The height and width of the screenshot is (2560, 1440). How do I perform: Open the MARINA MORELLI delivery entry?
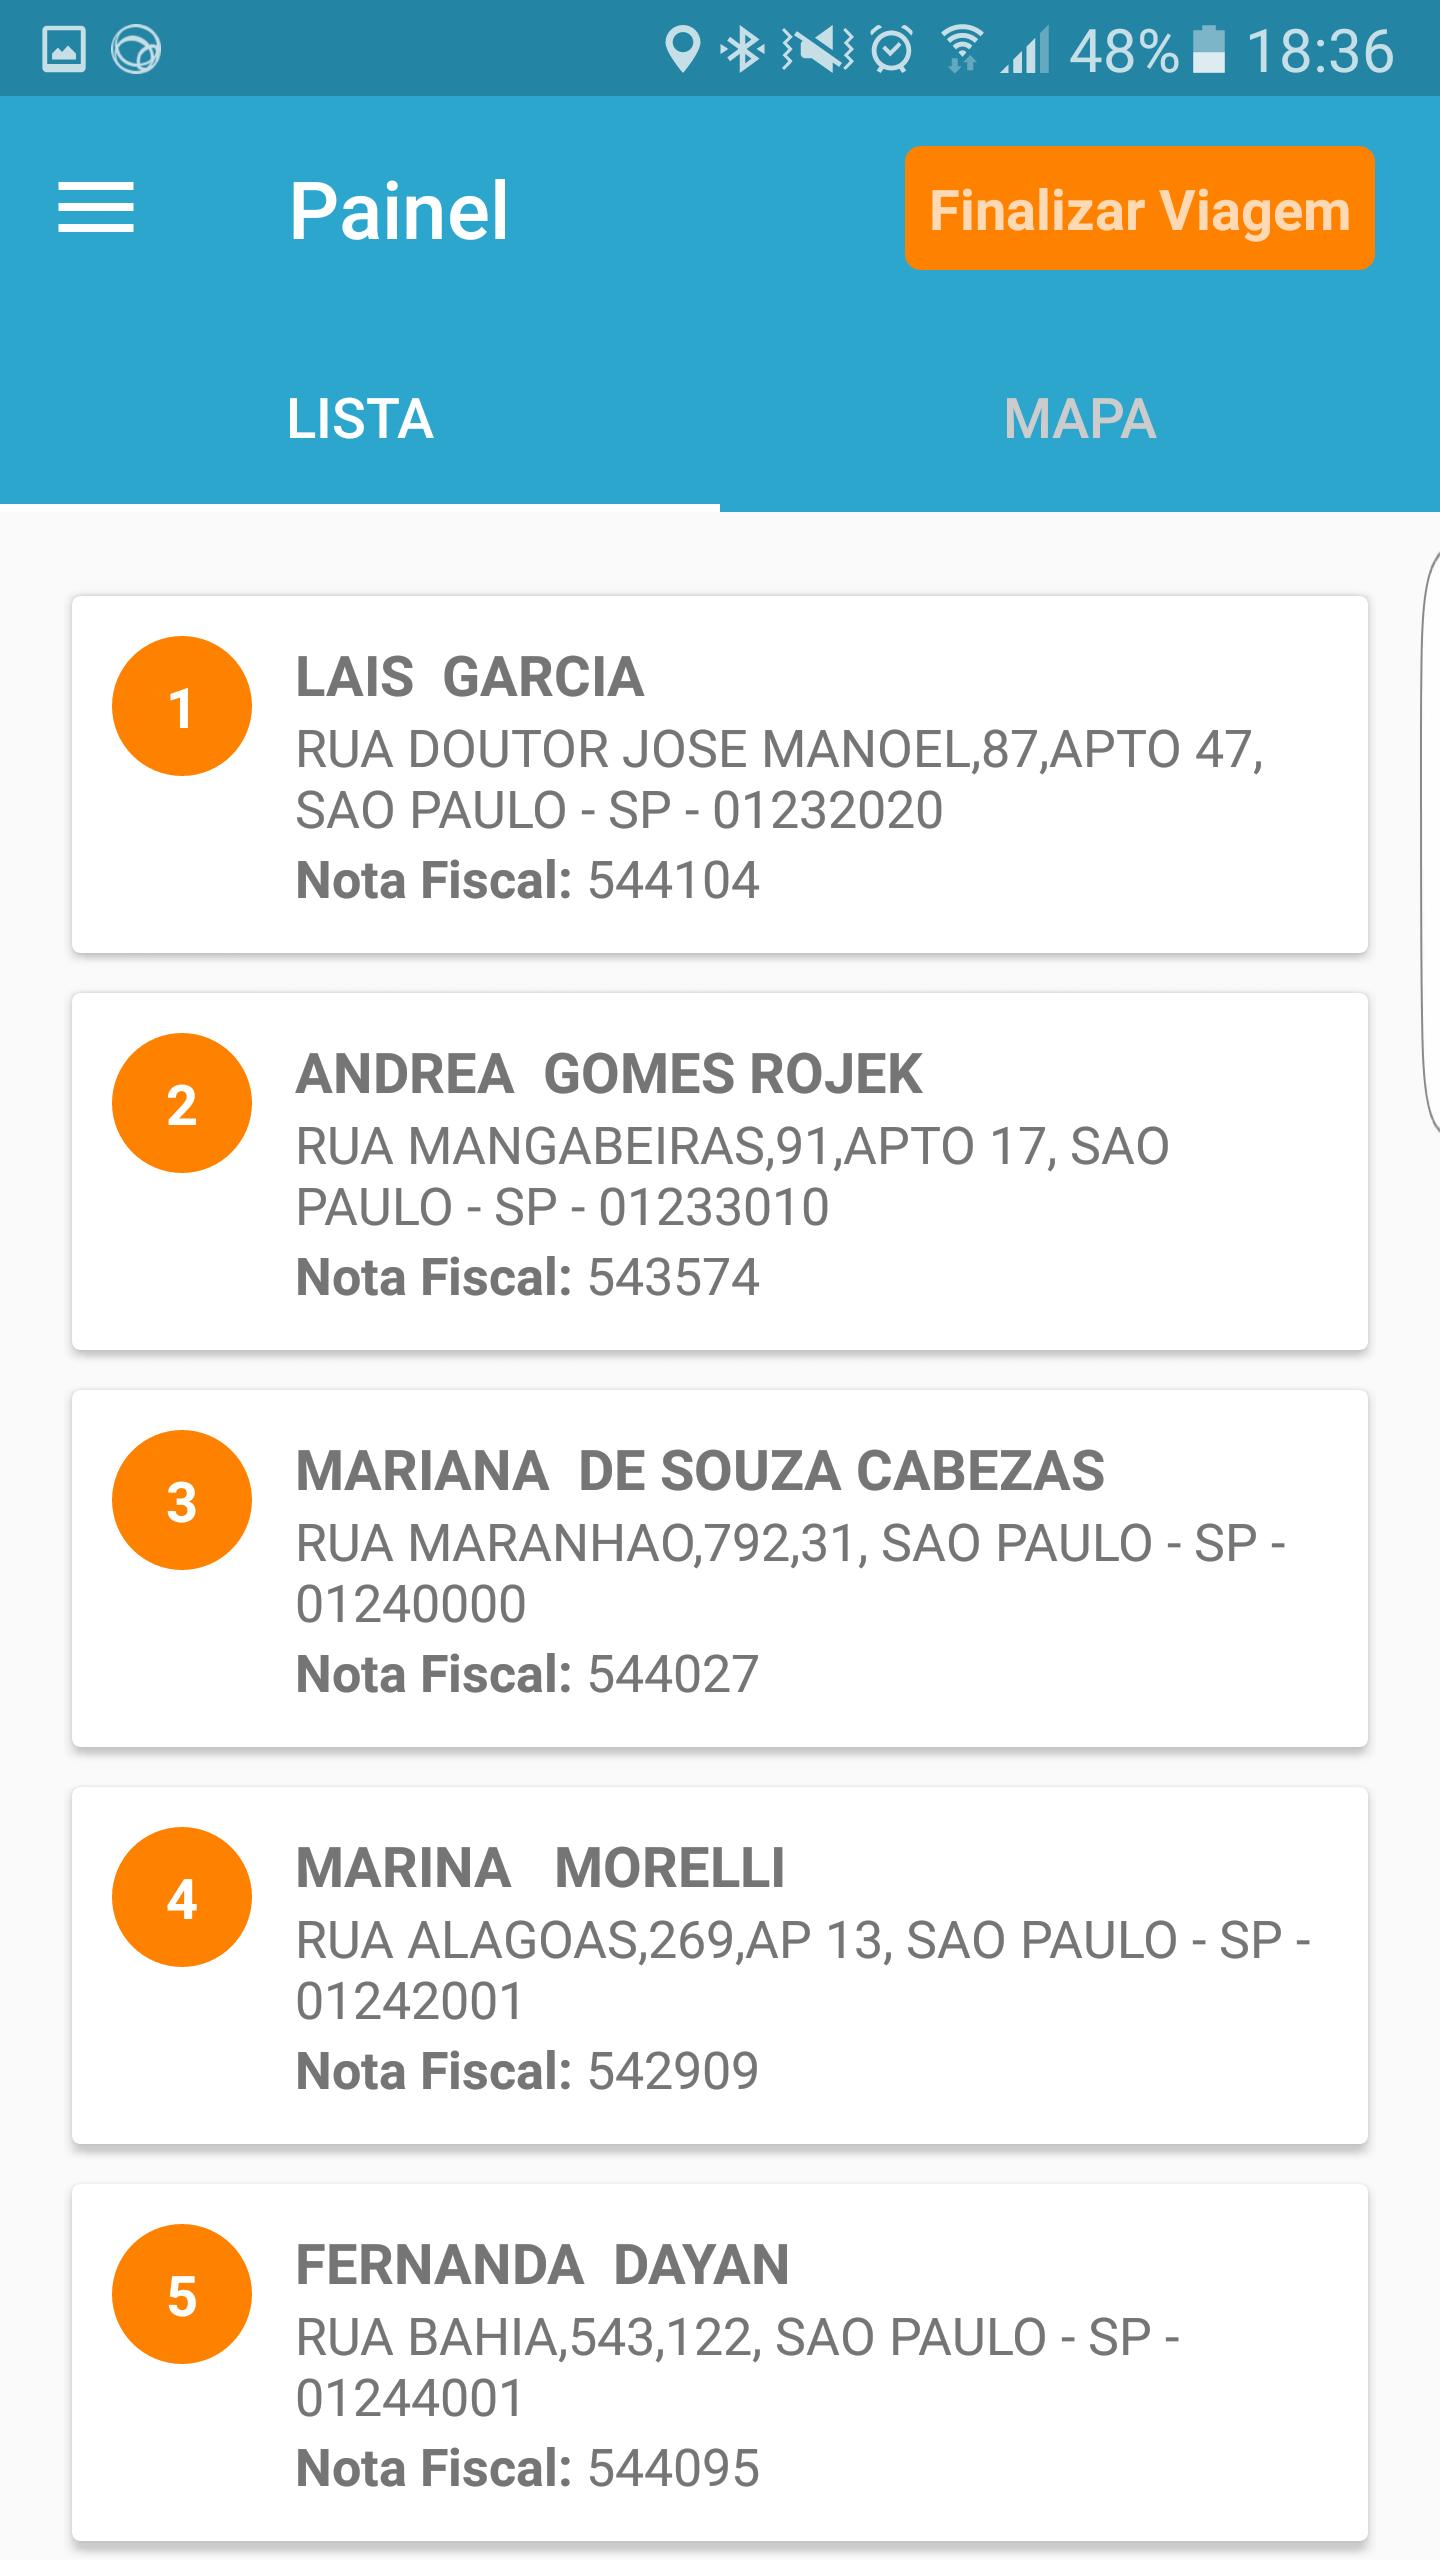(x=720, y=1965)
